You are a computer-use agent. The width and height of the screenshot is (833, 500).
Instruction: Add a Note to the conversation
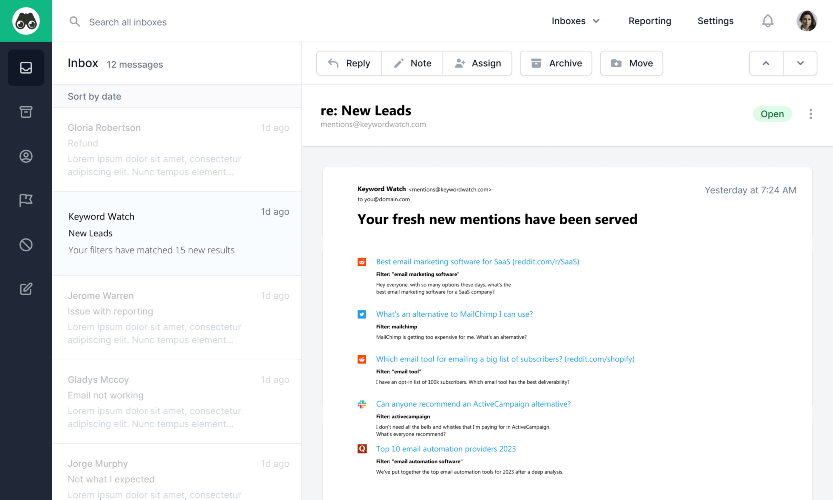pos(412,63)
